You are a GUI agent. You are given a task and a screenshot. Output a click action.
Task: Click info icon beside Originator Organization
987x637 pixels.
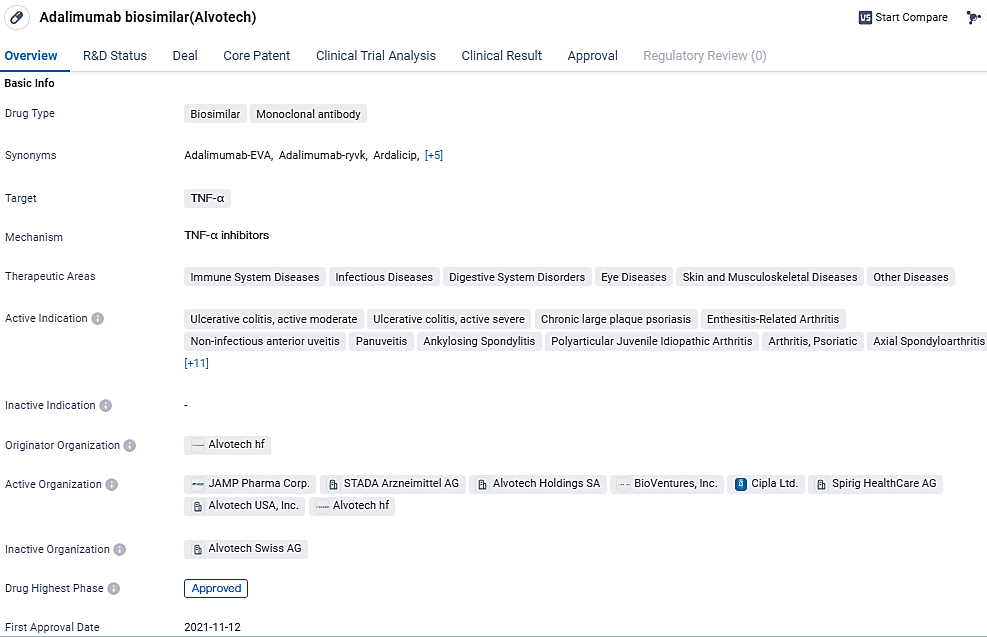[130, 446]
